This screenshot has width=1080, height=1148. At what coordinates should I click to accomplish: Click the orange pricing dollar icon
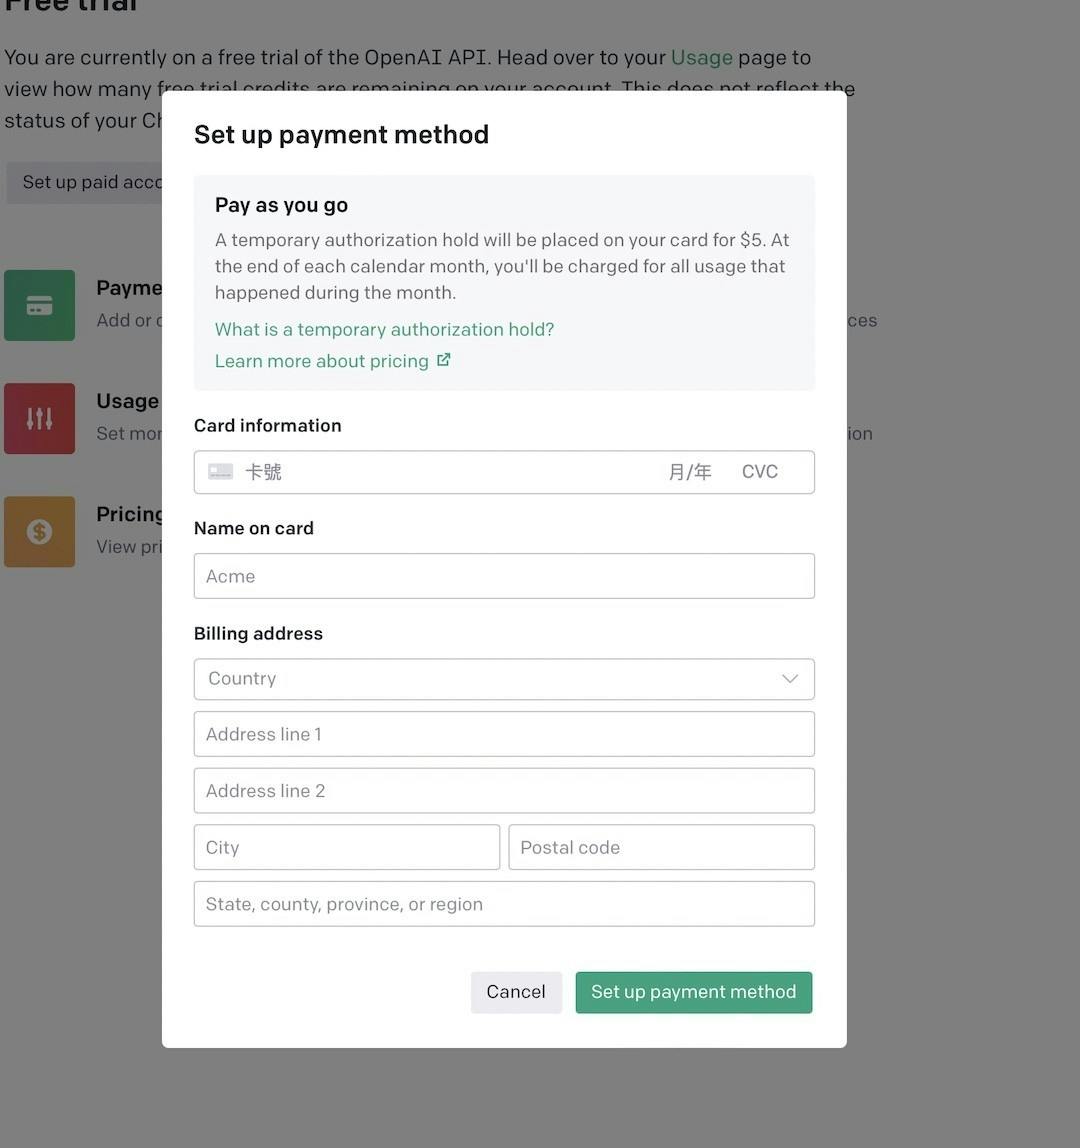40,532
